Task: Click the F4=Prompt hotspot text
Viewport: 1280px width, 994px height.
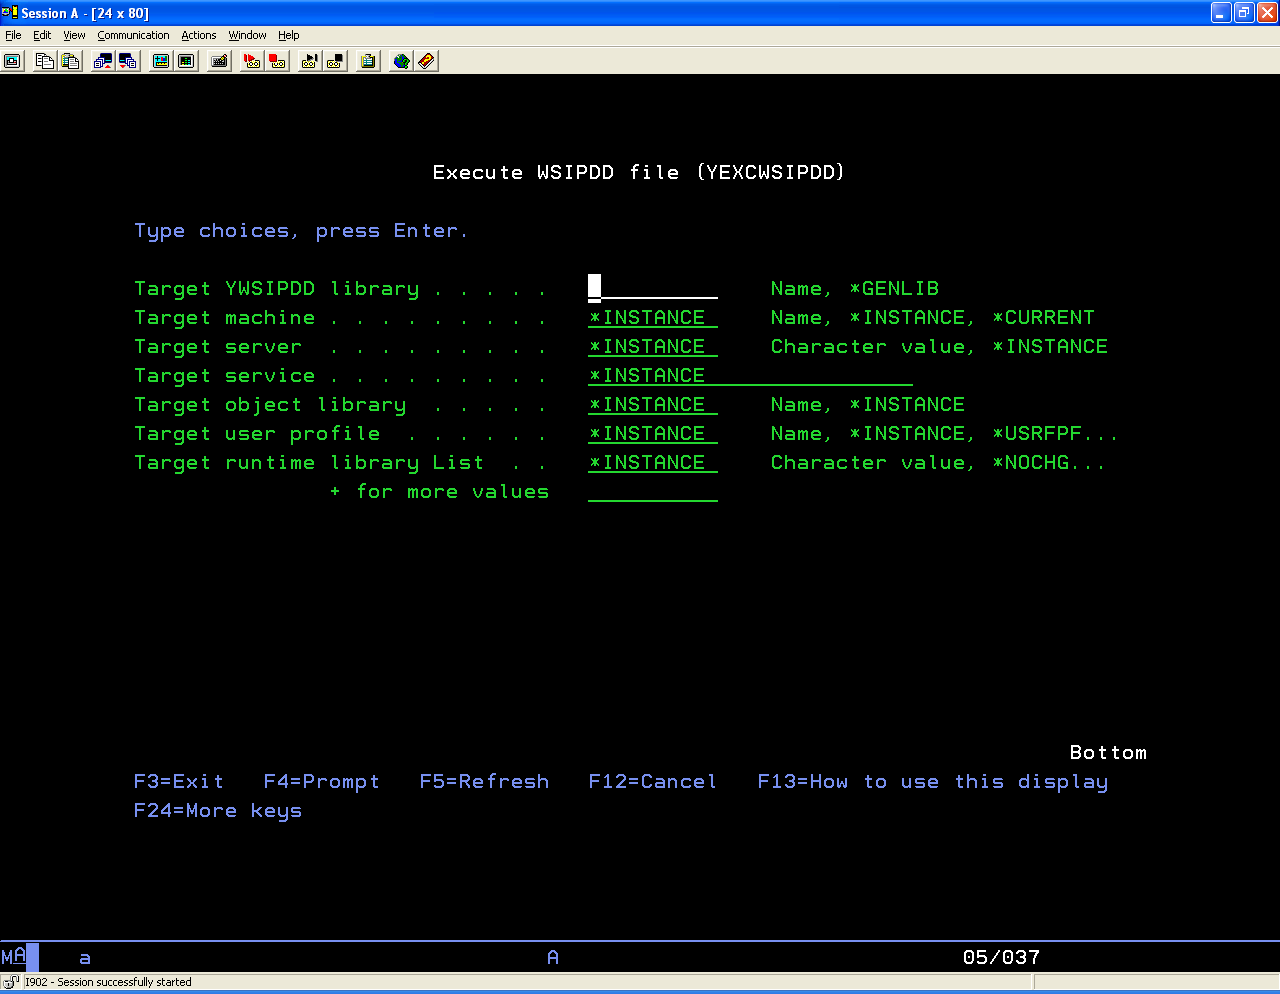Action: point(321,781)
